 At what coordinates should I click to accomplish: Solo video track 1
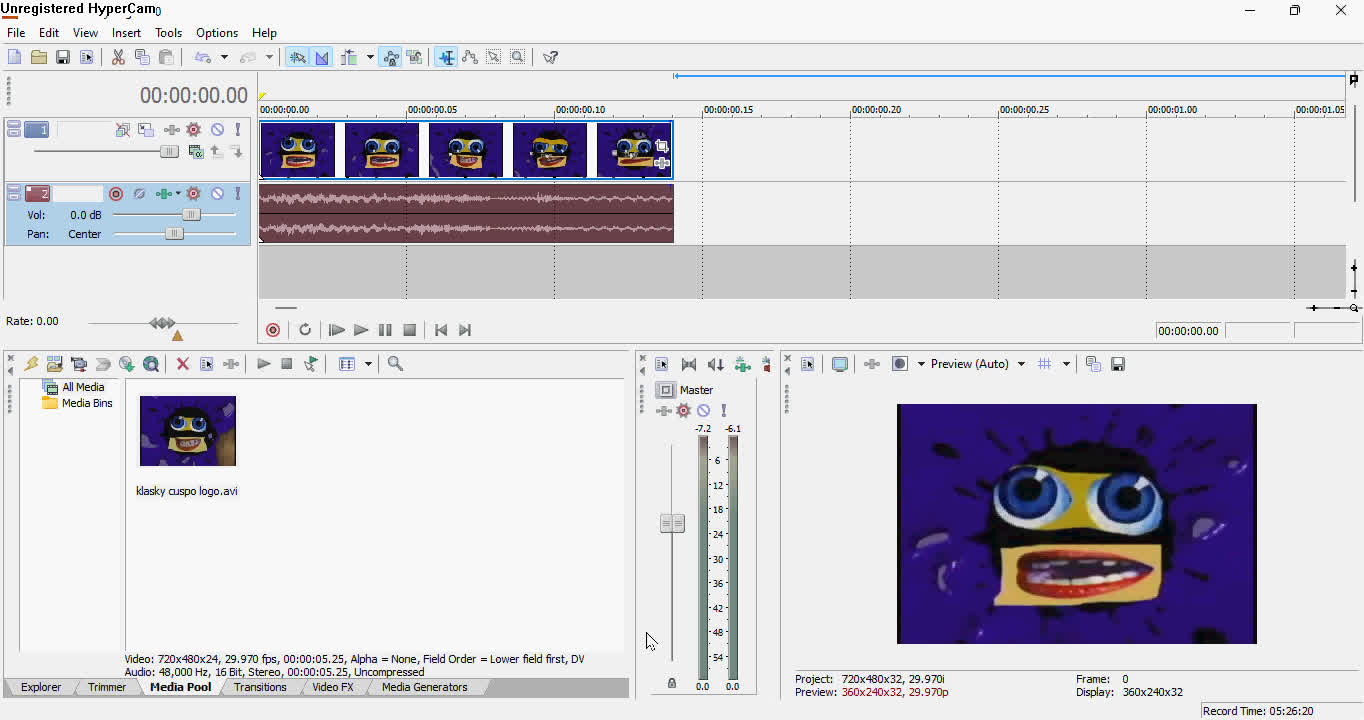tap(237, 130)
